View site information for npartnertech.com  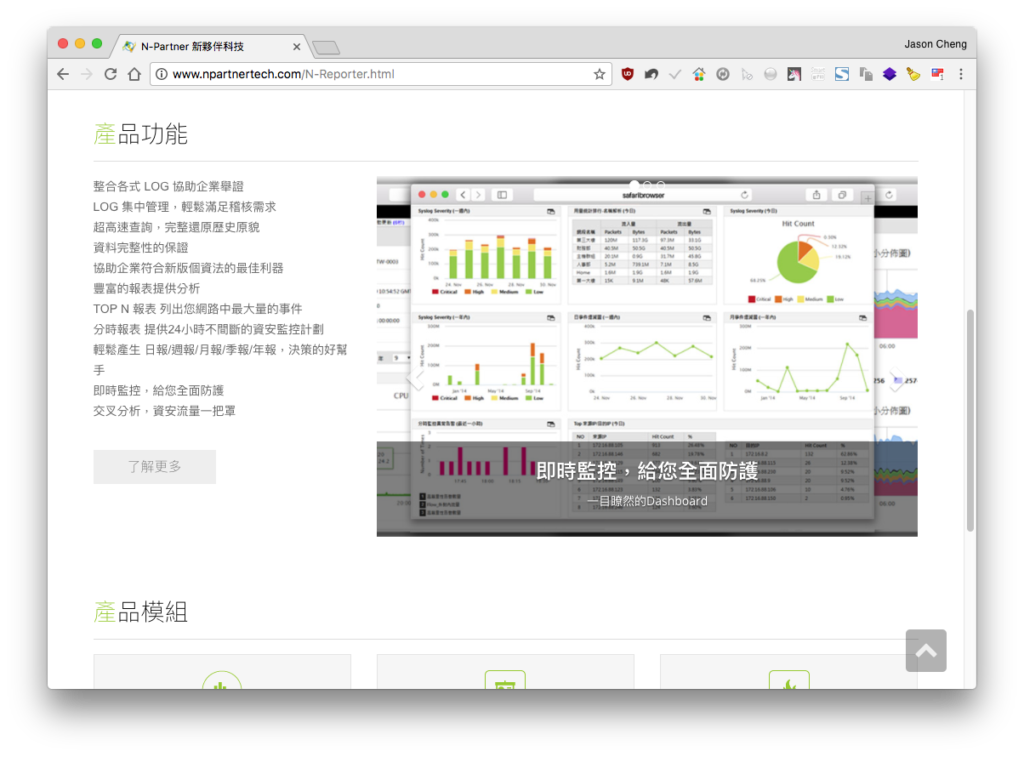(x=161, y=74)
